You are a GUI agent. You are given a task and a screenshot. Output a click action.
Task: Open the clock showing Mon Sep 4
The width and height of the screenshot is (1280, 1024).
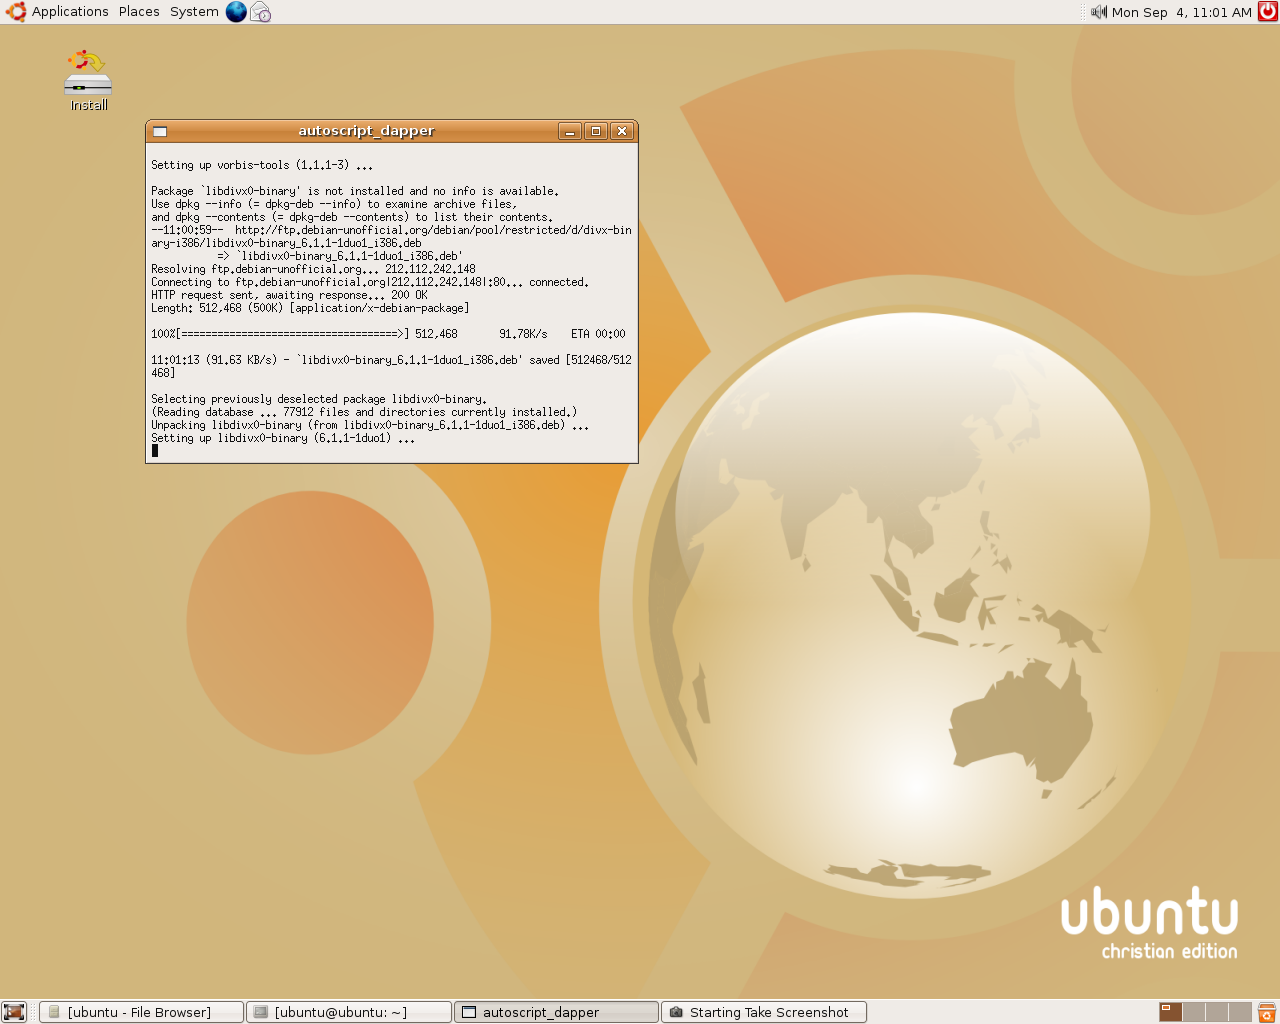pos(1181,12)
